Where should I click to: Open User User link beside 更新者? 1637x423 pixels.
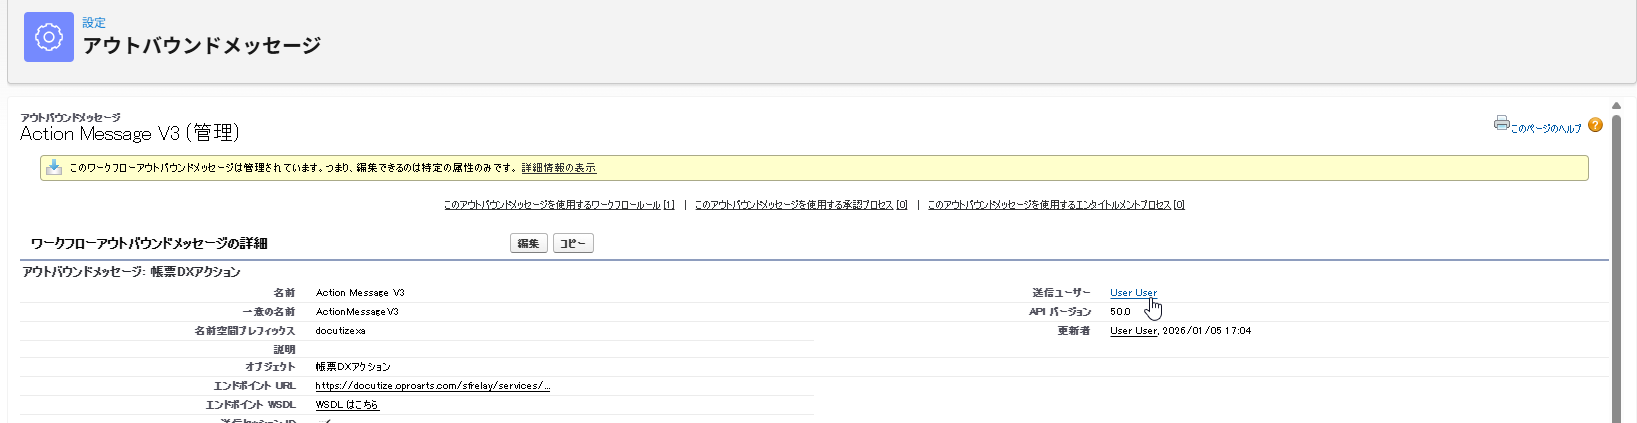tap(1133, 331)
